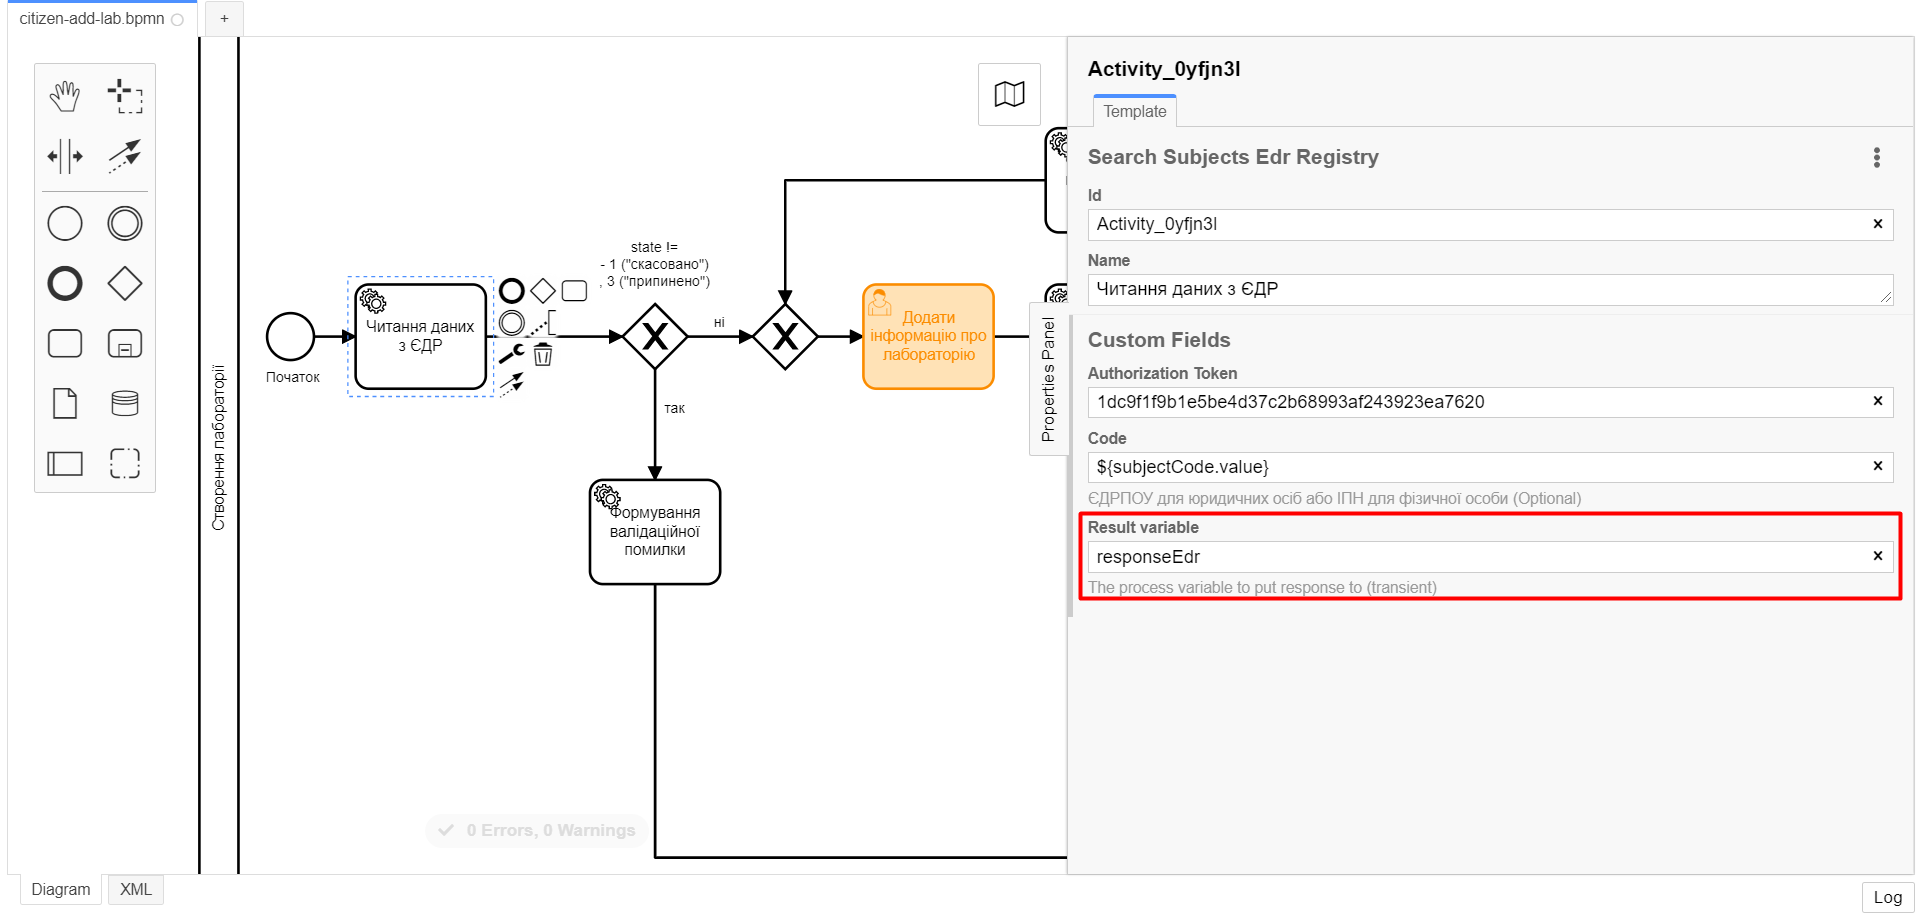1919x920 pixels.
Task: Create an intermediate event from palette
Action: [125, 223]
